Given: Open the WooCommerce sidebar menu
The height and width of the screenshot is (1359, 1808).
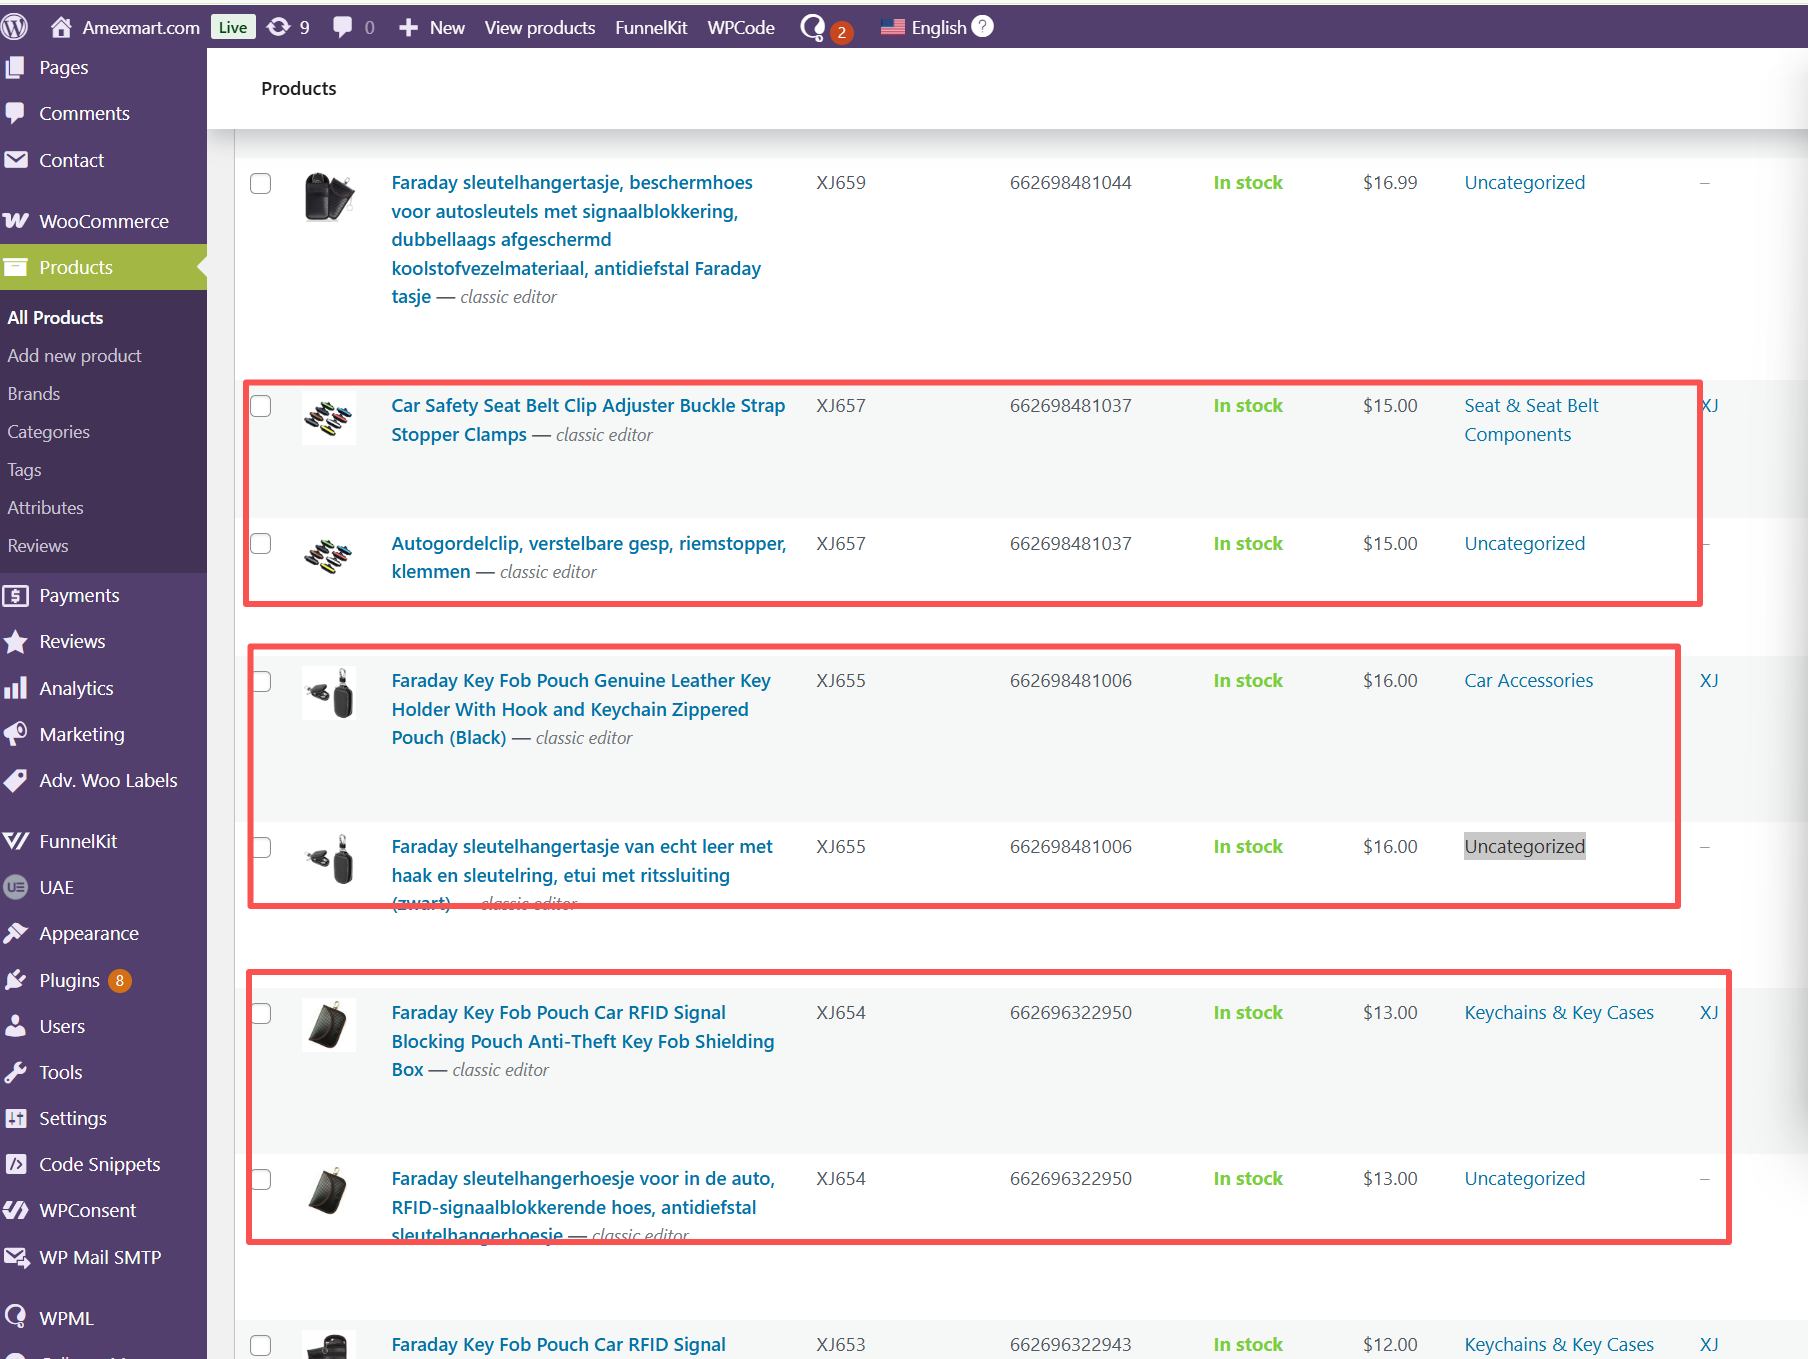Looking at the screenshot, I should point(103,221).
